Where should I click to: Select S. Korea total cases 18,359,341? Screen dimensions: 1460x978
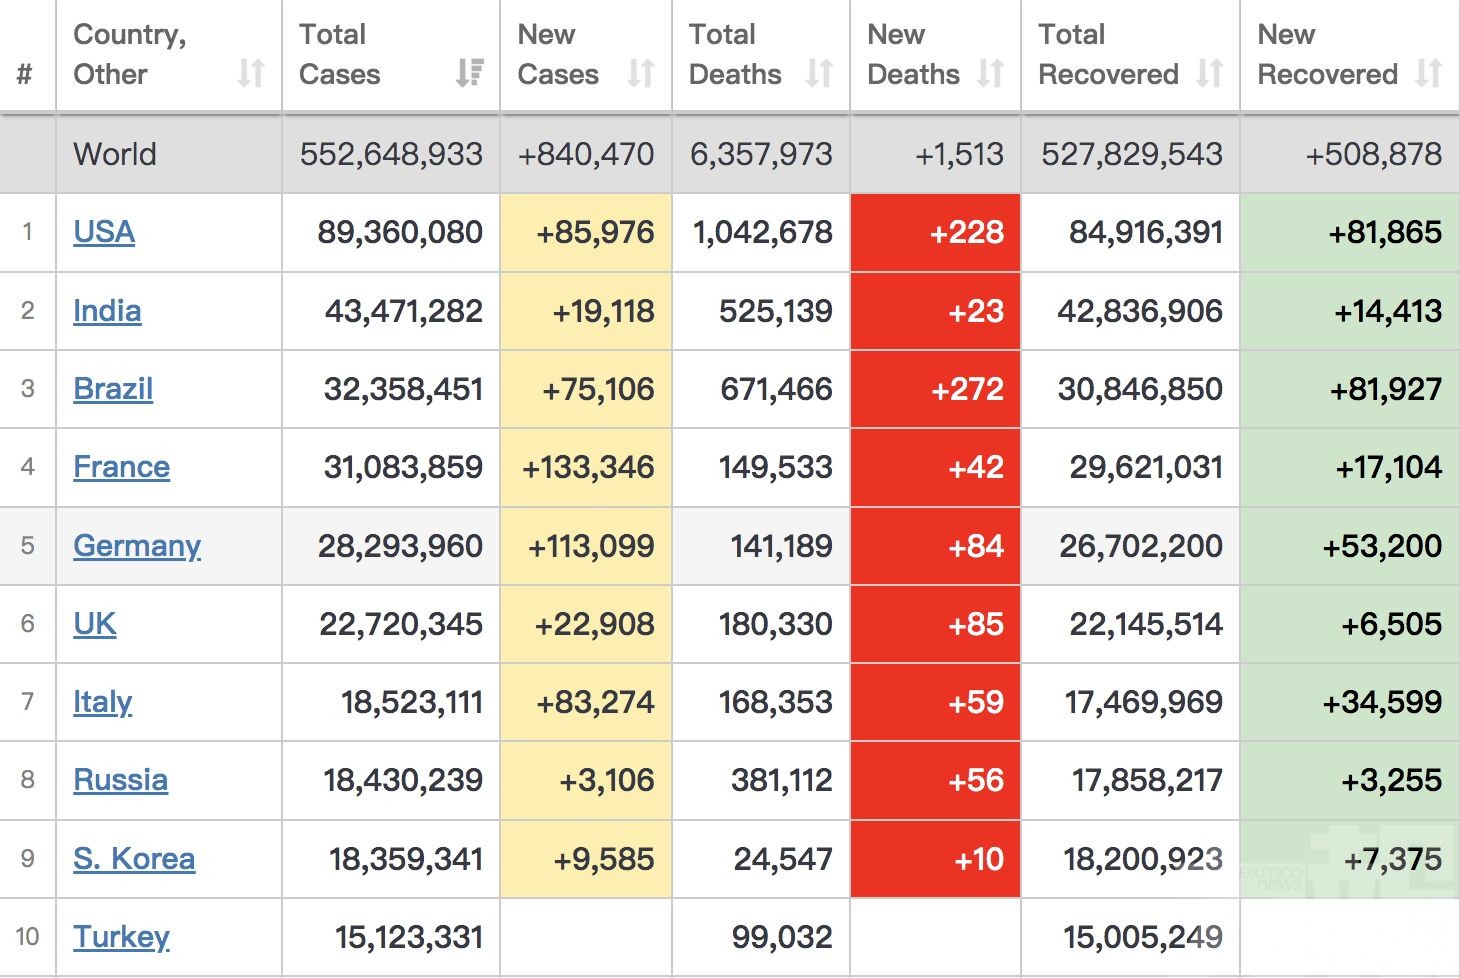(x=406, y=859)
